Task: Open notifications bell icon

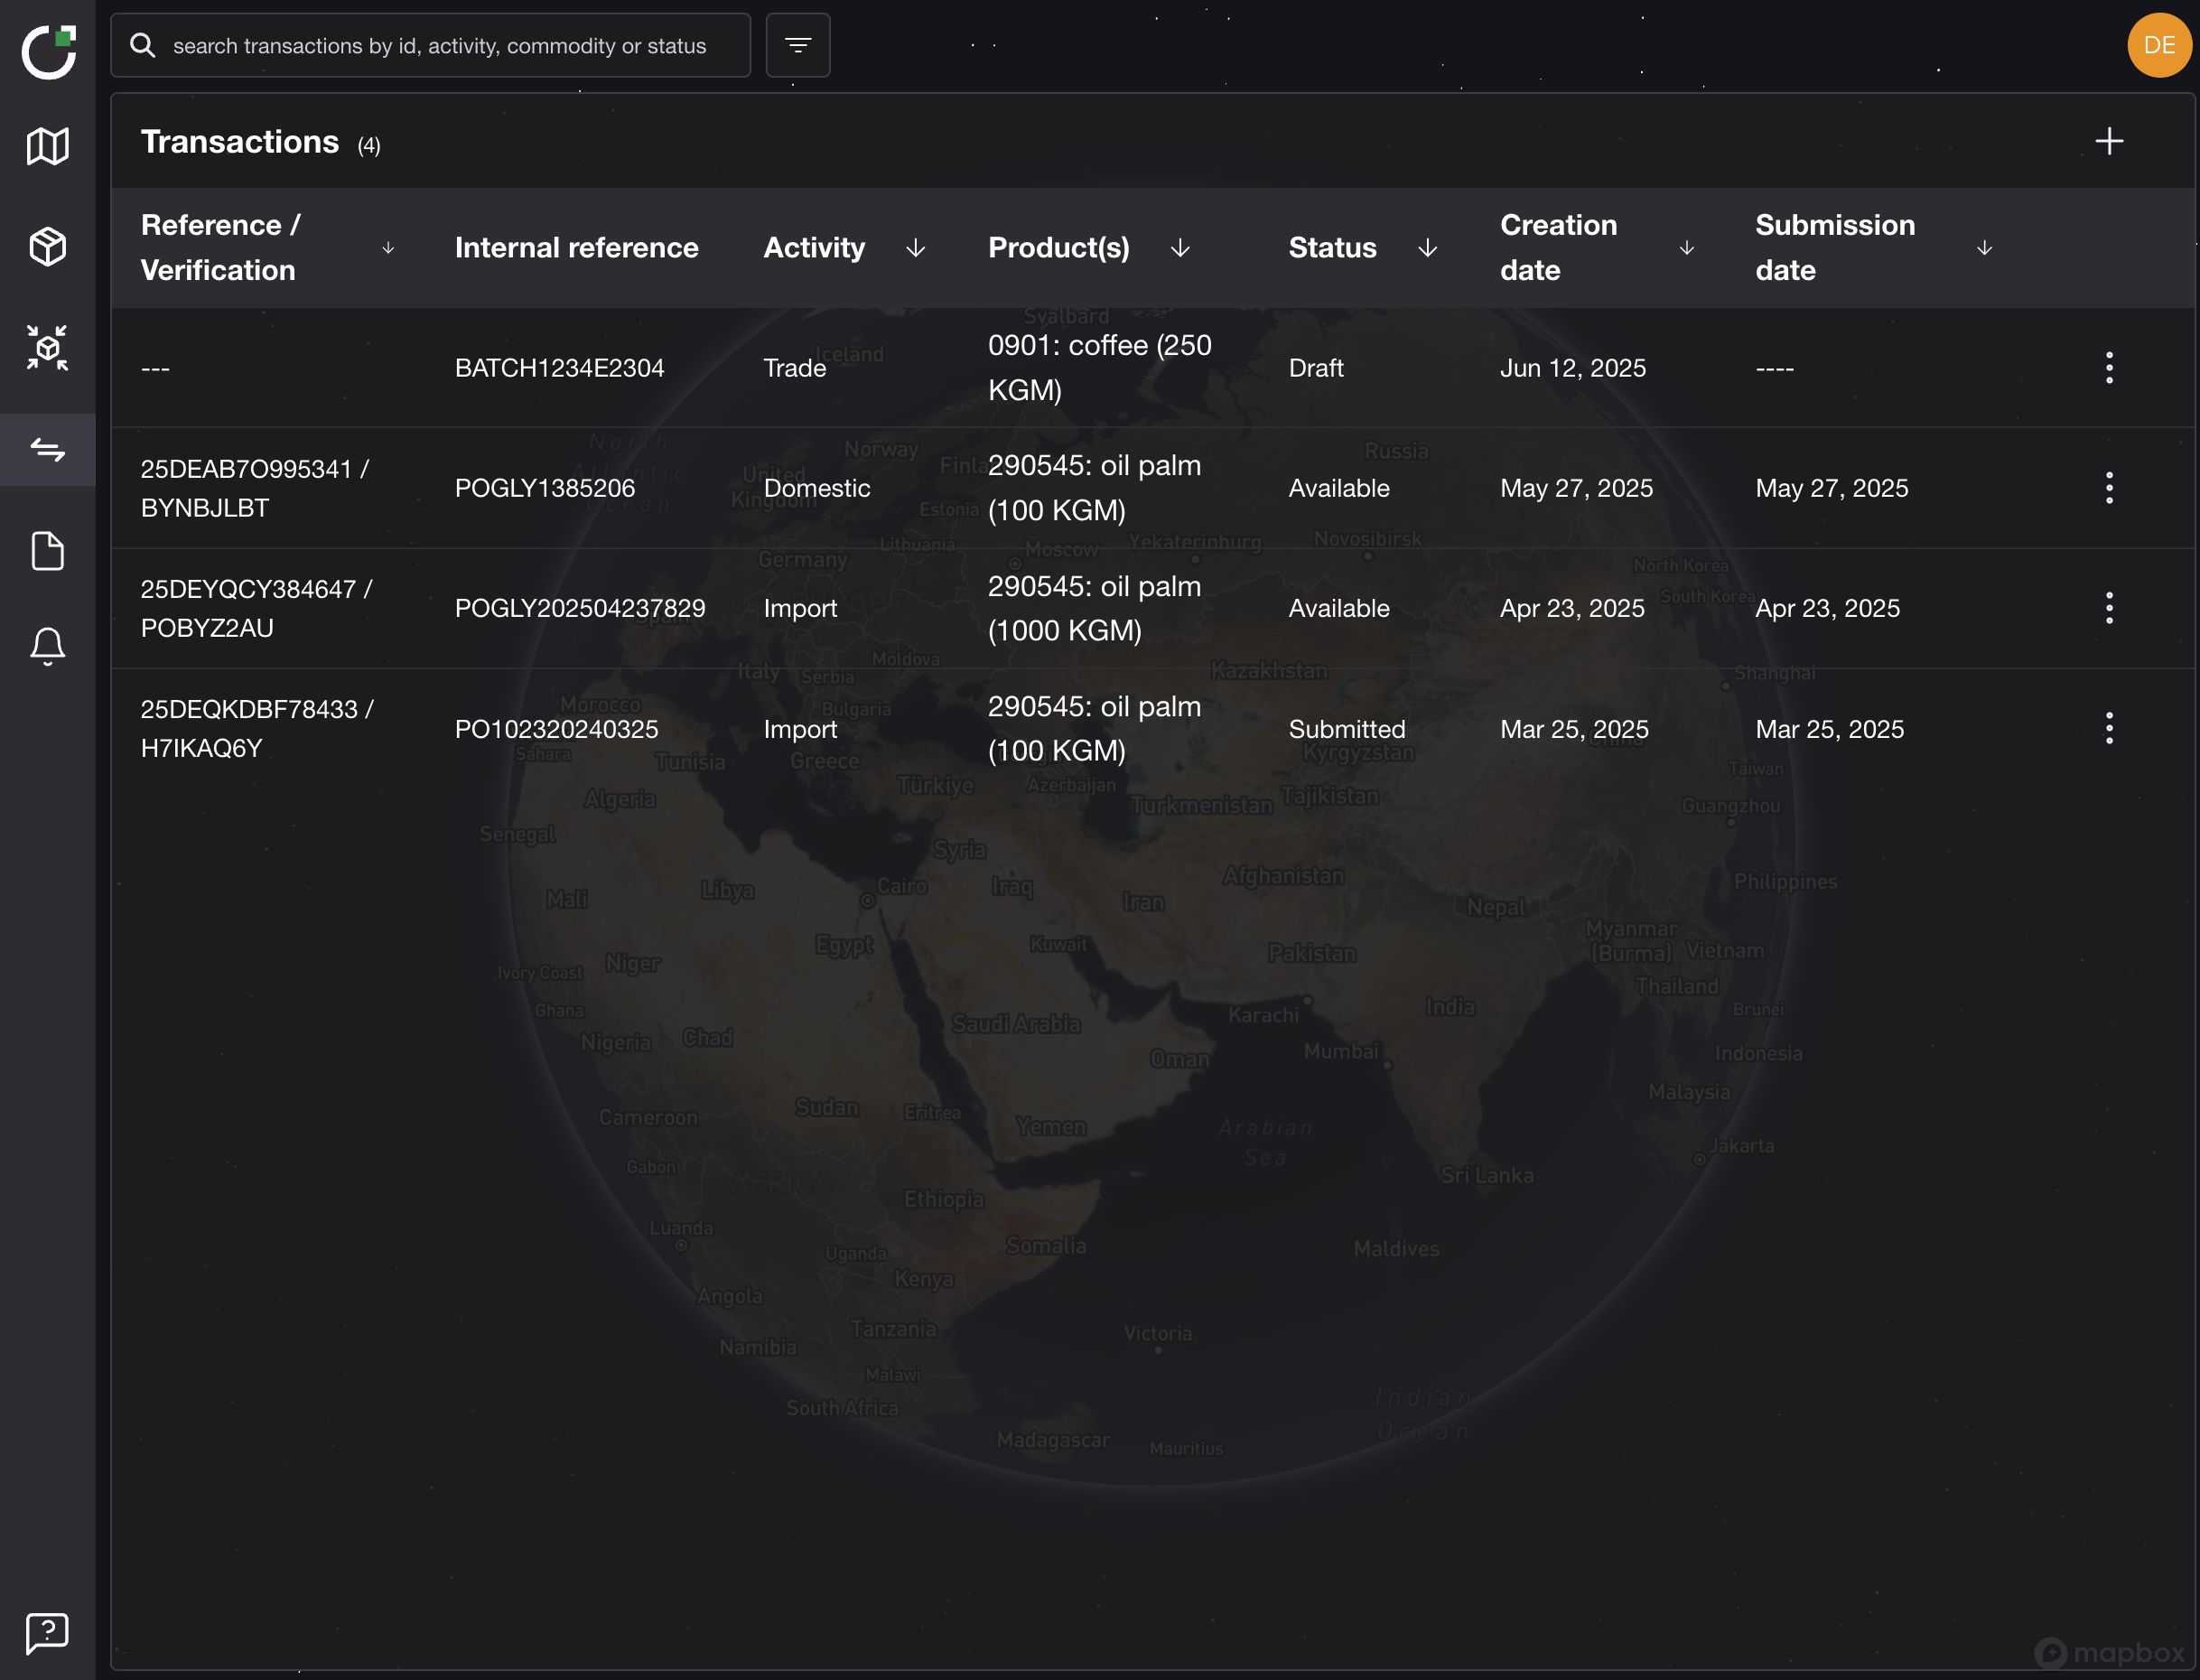Action: coord(47,647)
